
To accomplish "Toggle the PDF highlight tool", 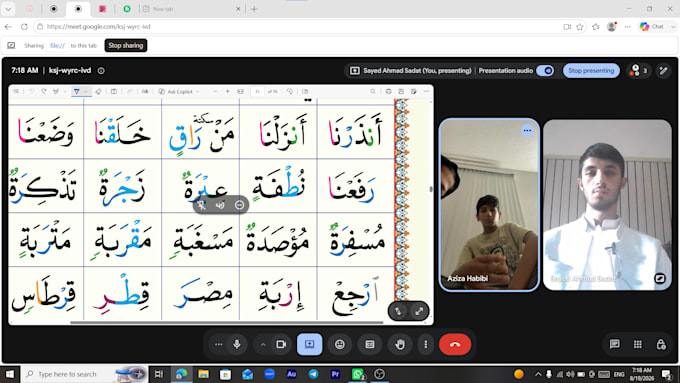I will pos(77,92).
